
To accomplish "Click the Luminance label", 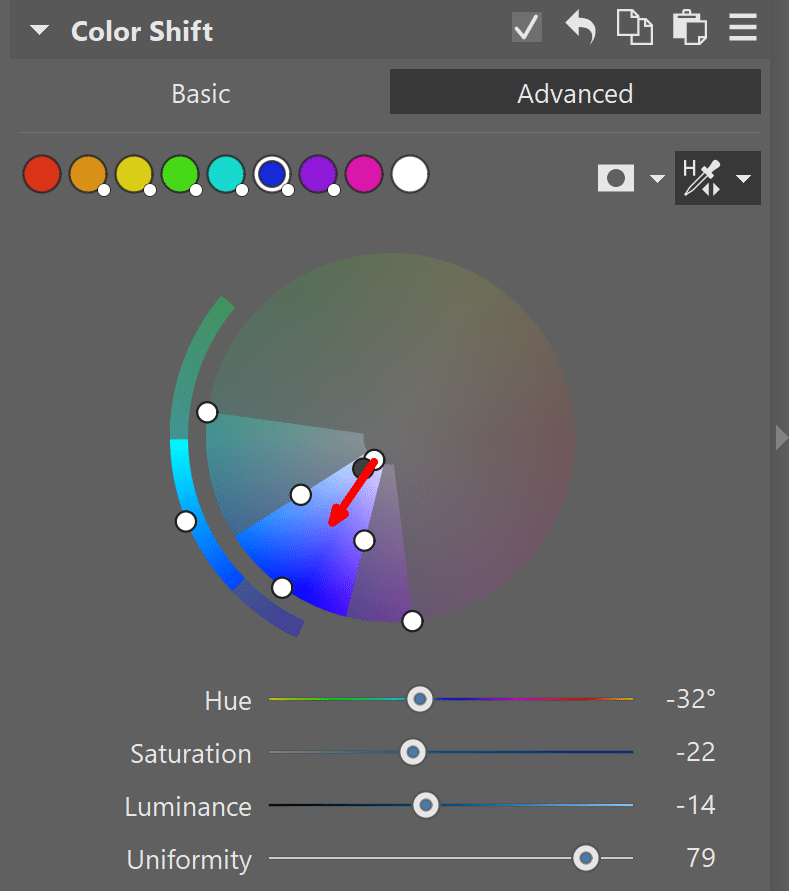I will [x=188, y=807].
